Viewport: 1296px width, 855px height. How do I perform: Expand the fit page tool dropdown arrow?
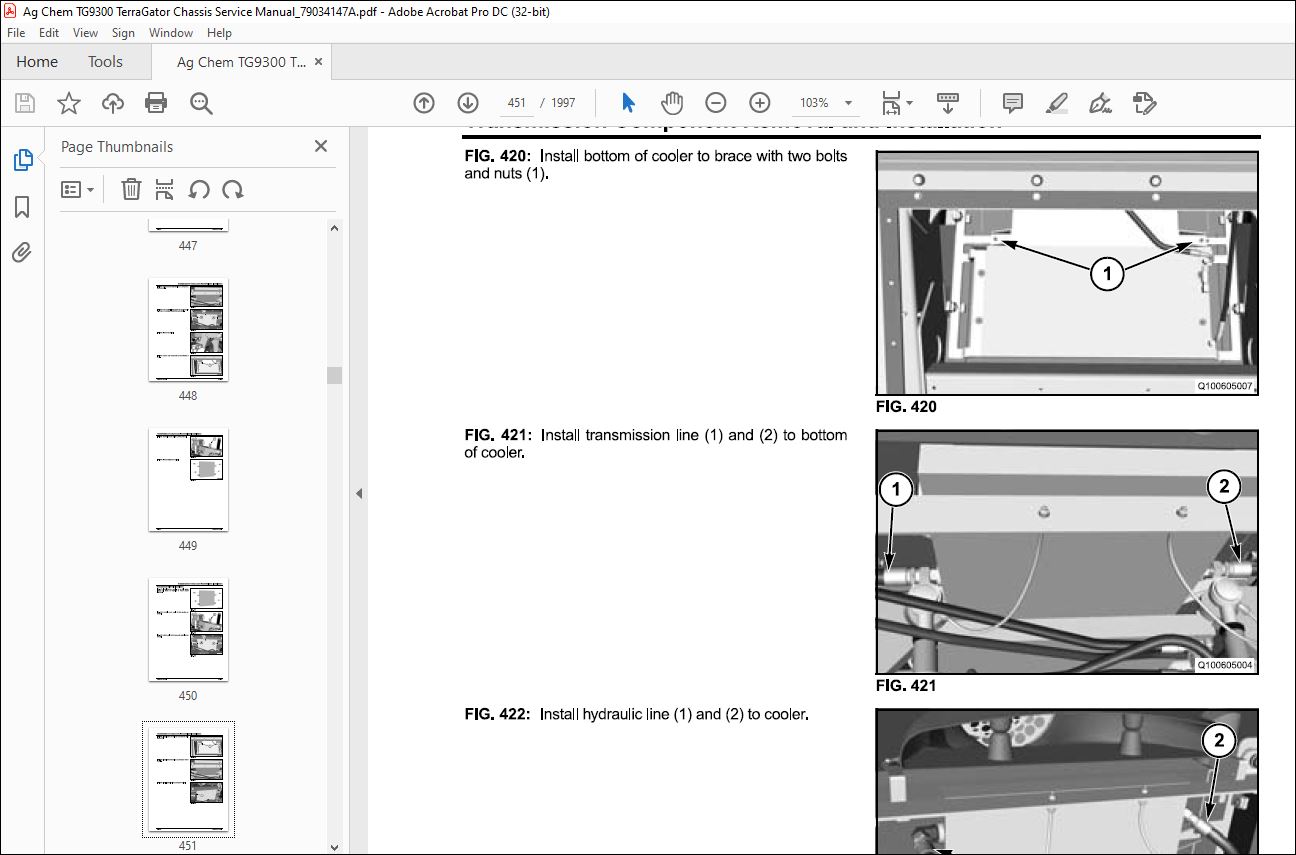[x=909, y=103]
